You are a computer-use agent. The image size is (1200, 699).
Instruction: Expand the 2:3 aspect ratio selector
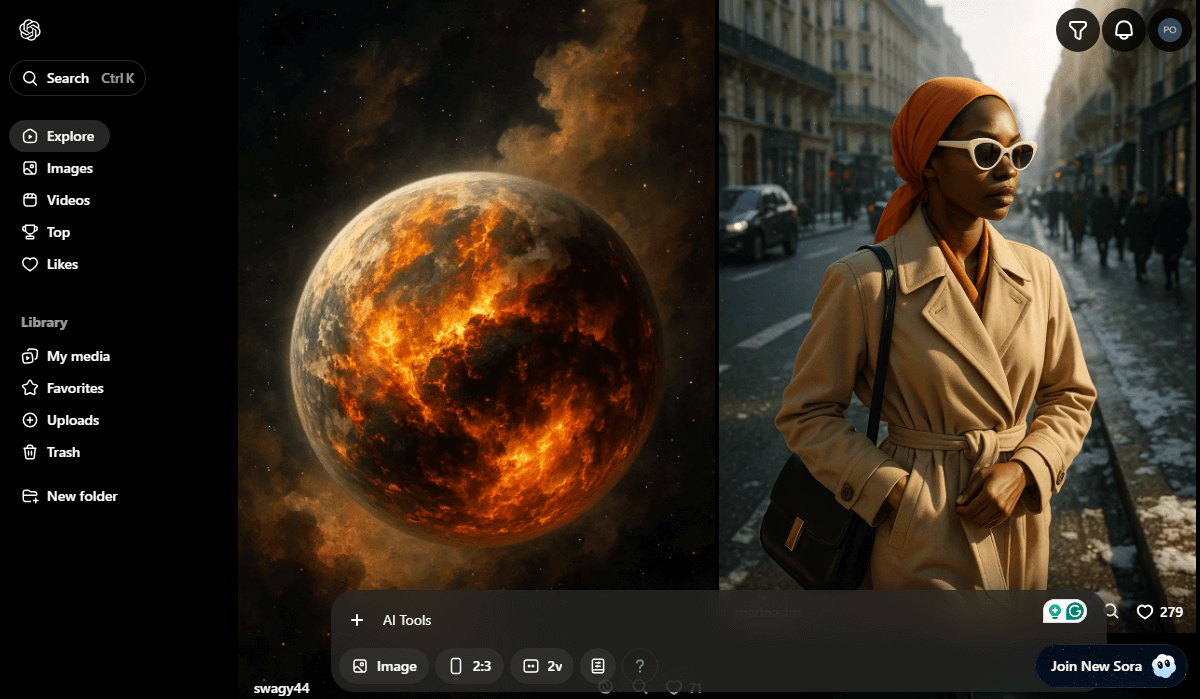click(x=469, y=666)
